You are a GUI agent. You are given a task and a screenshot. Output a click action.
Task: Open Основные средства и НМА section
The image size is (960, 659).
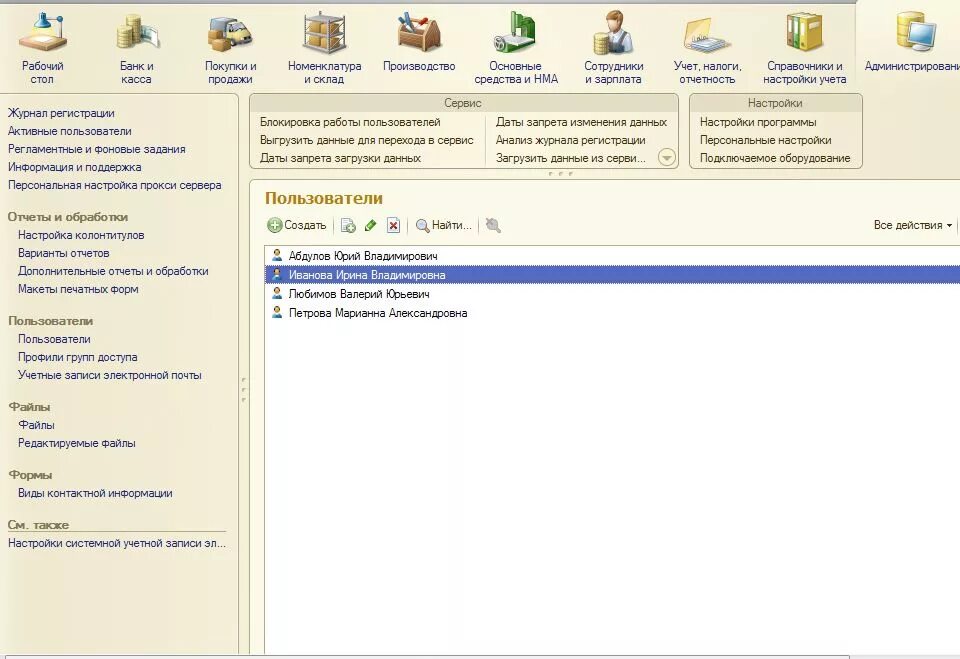pyautogui.click(x=516, y=48)
